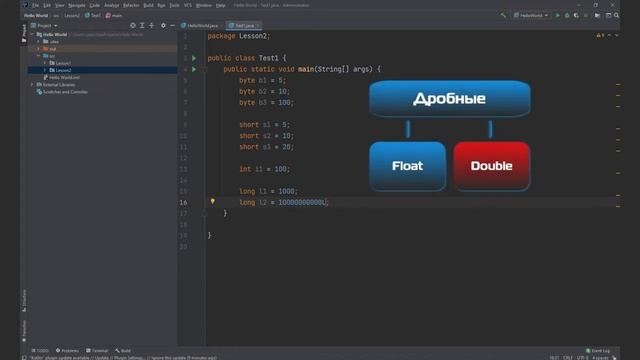Collapse the src folder arrow
The width and height of the screenshot is (640, 360).
click(39, 56)
